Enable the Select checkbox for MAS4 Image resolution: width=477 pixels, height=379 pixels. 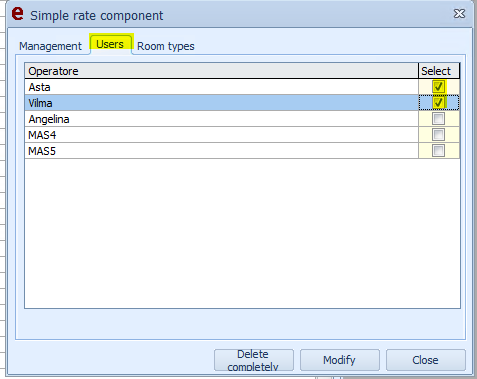[438, 134]
